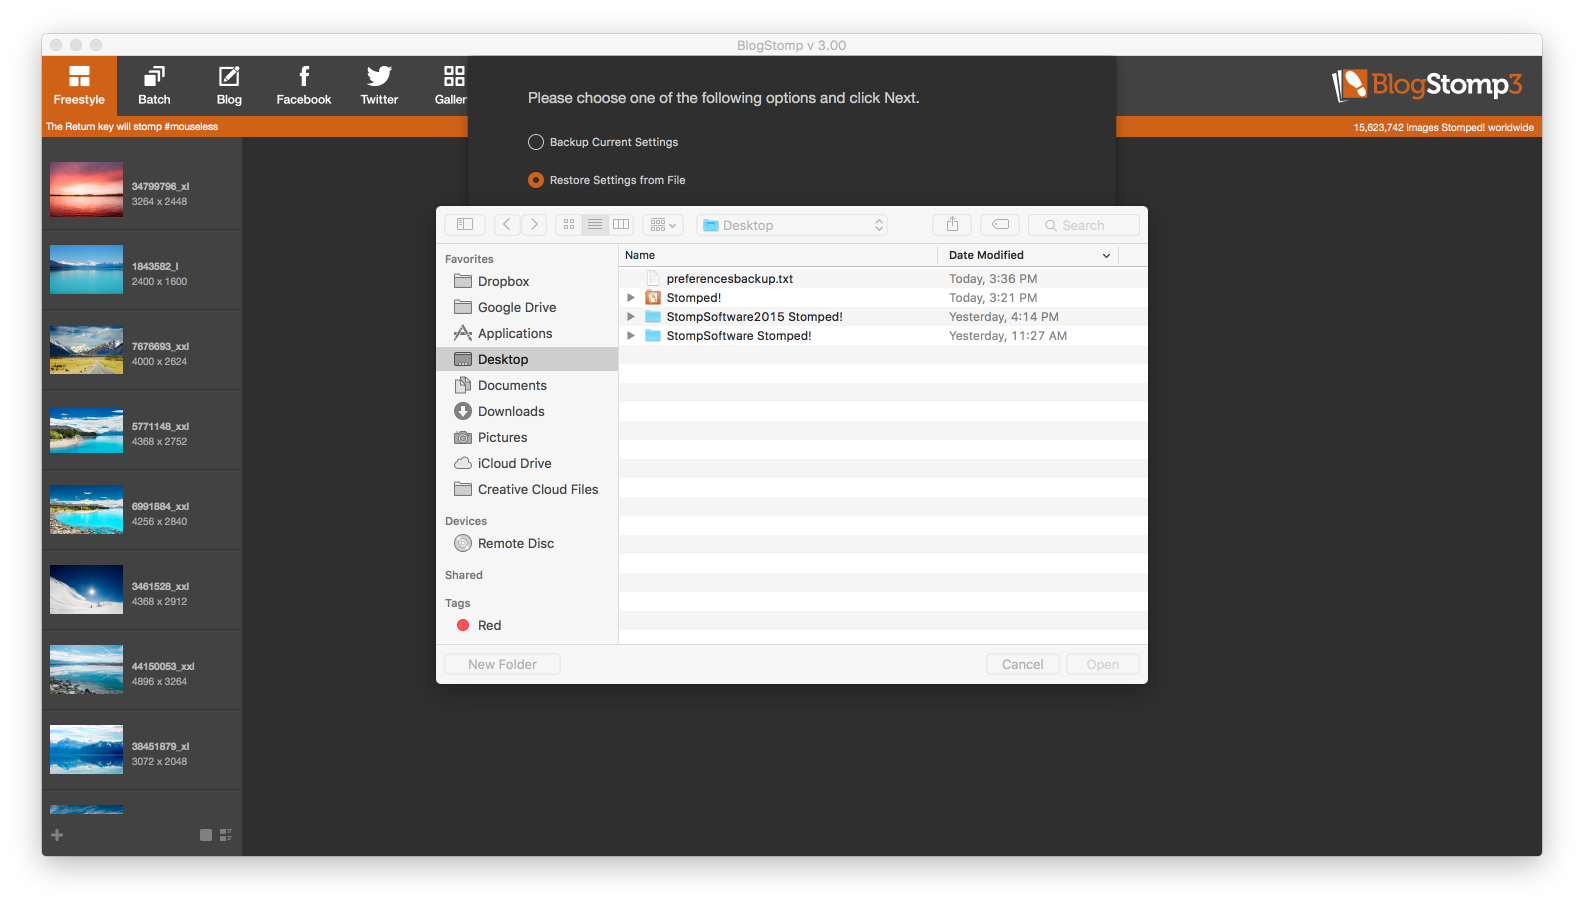The height and width of the screenshot is (906, 1584).
Task: Open Dropbox in Favorites
Action: tap(527, 281)
